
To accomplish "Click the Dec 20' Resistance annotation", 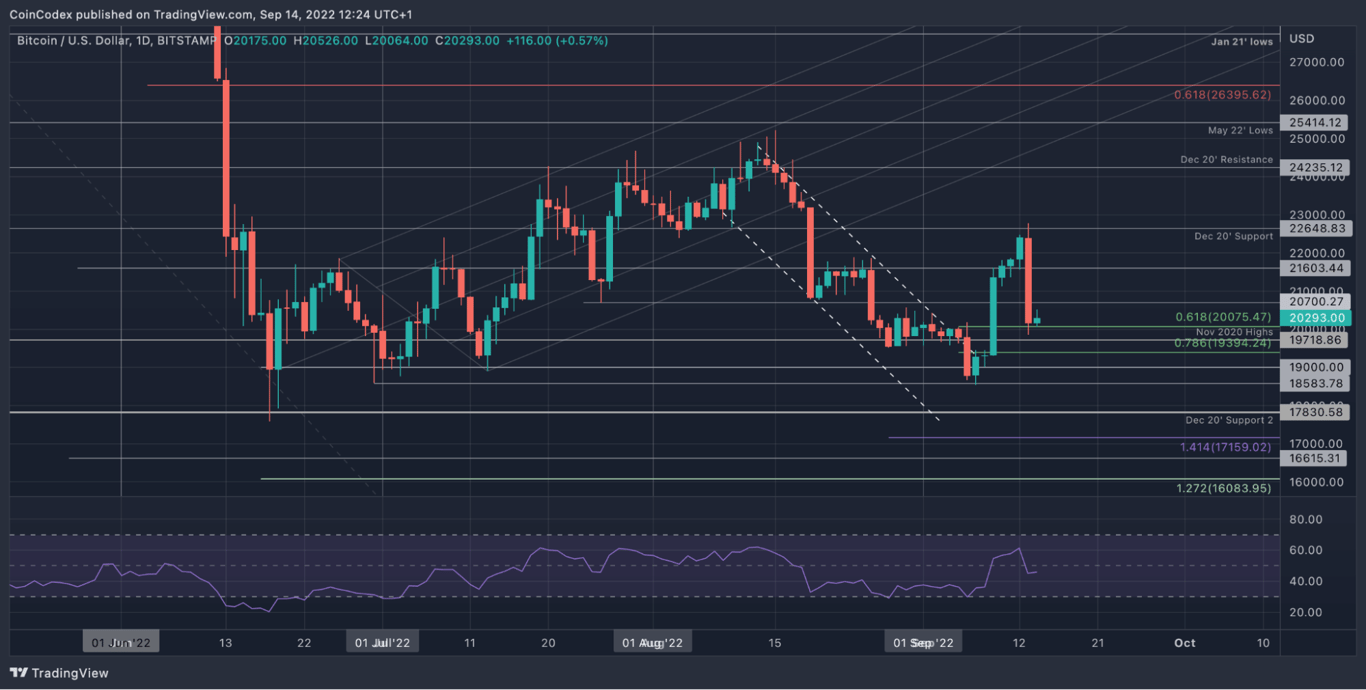I will (1226, 160).
